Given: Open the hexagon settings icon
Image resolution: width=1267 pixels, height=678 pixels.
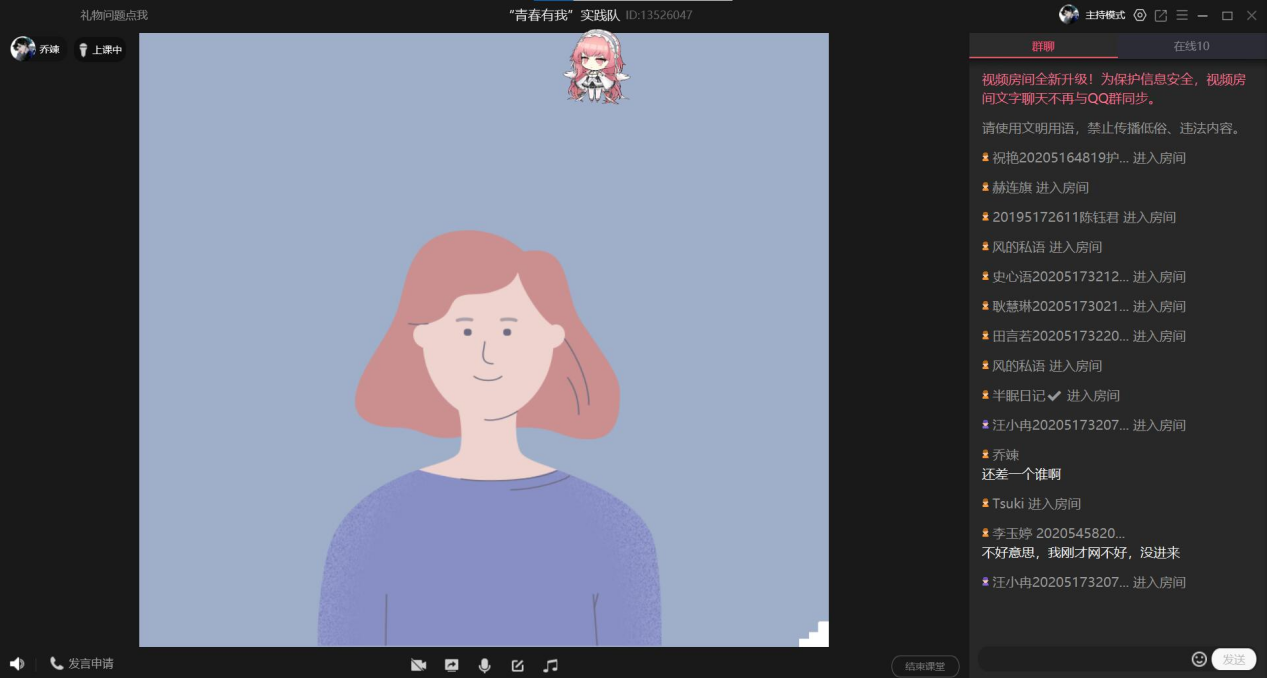Looking at the screenshot, I should [1140, 15].
